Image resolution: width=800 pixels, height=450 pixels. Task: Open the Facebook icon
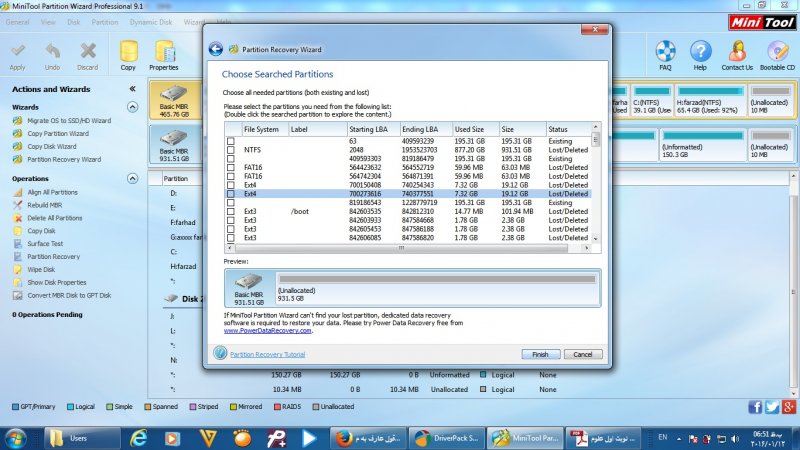[x=755, y=407]
